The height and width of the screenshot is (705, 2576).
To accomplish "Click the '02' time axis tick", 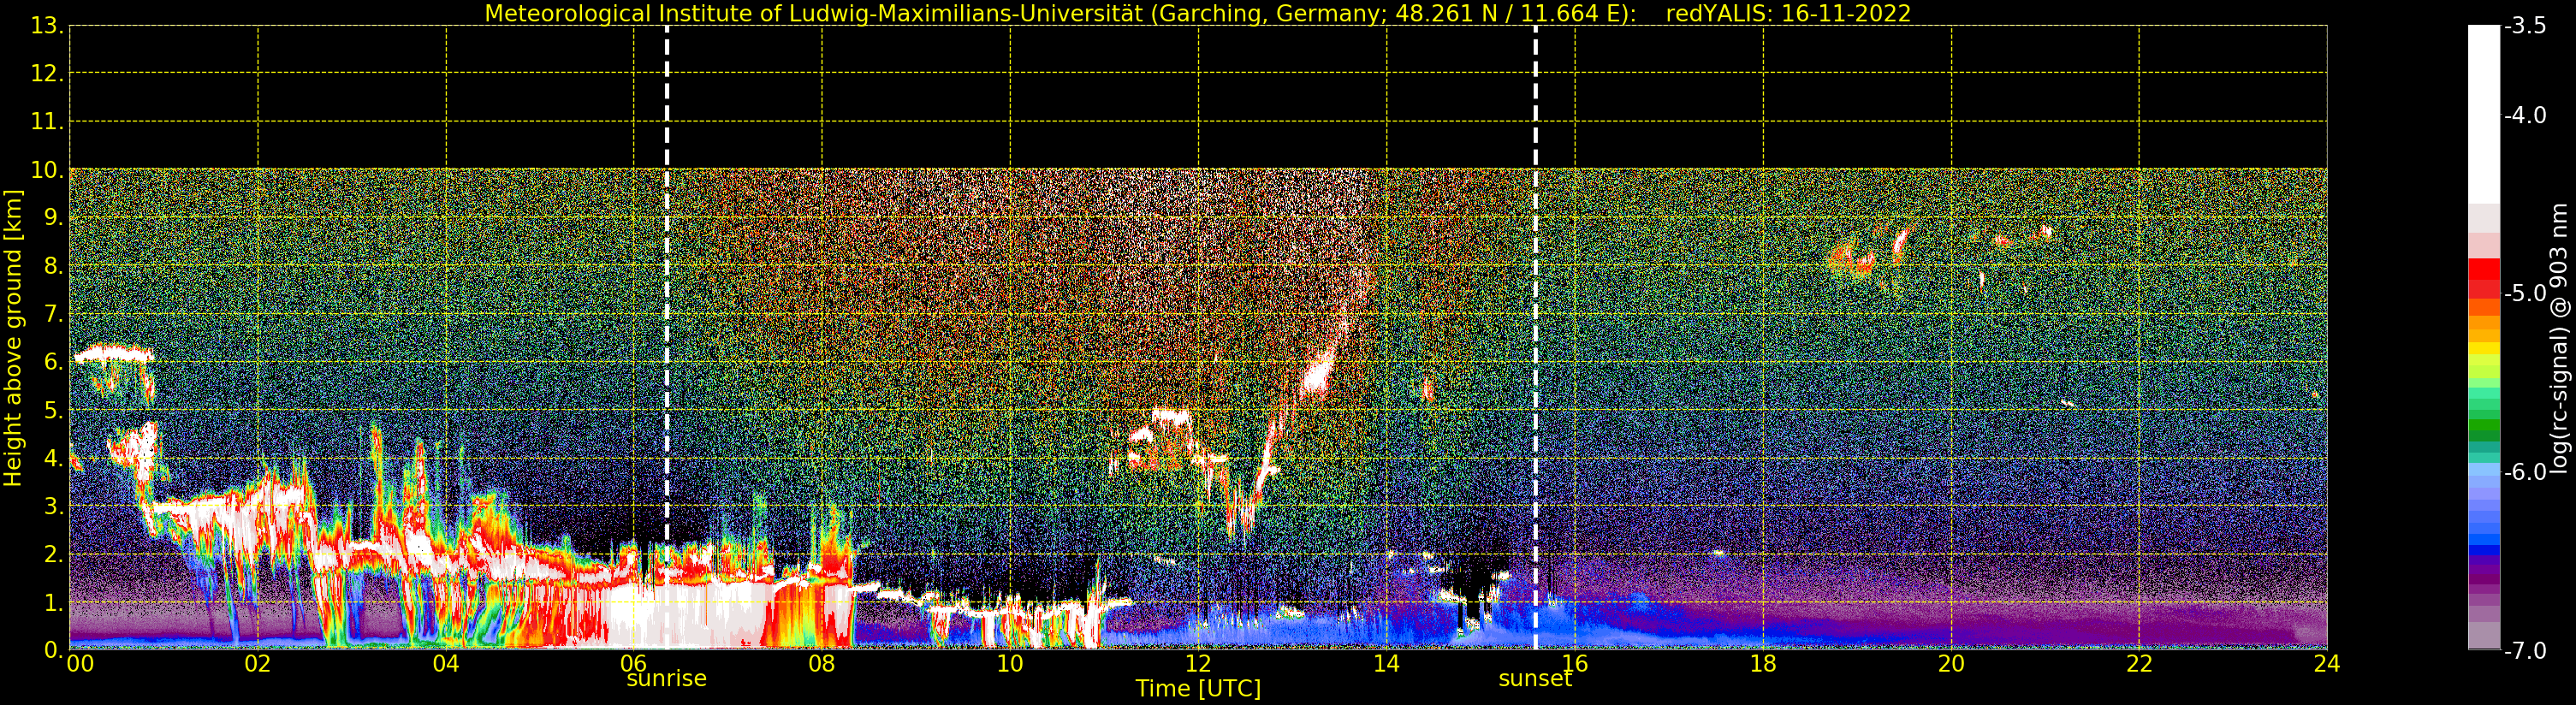I will 258,664.
